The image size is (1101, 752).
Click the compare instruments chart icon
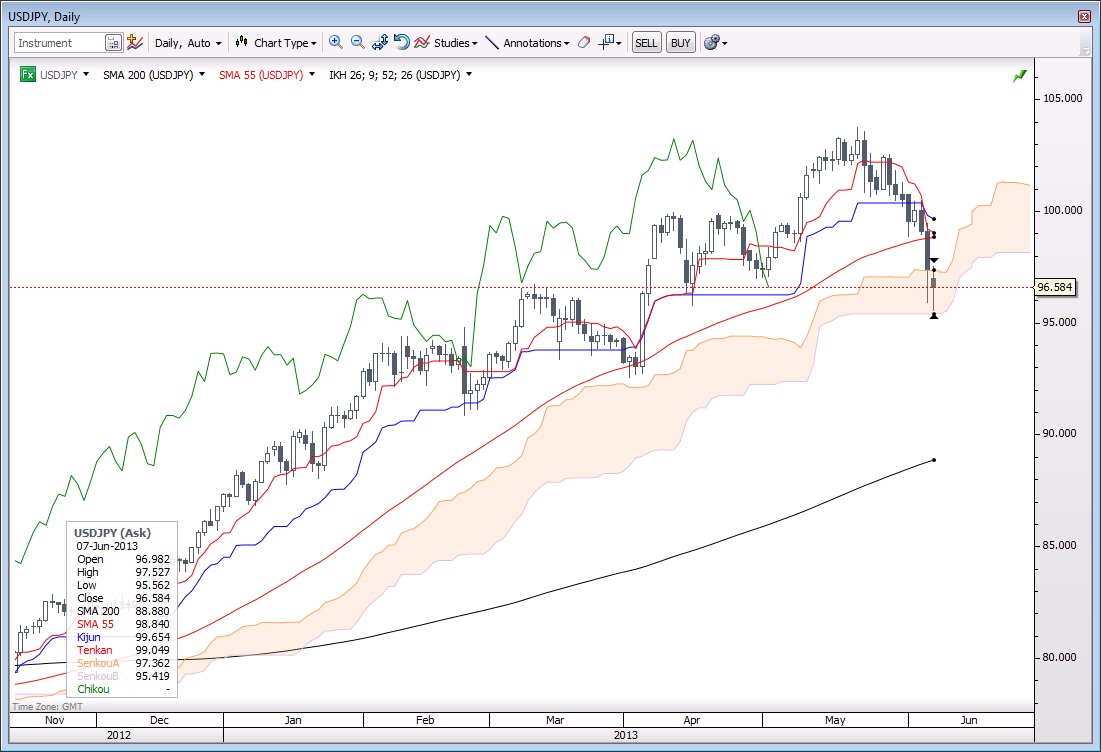pos(134,43)
